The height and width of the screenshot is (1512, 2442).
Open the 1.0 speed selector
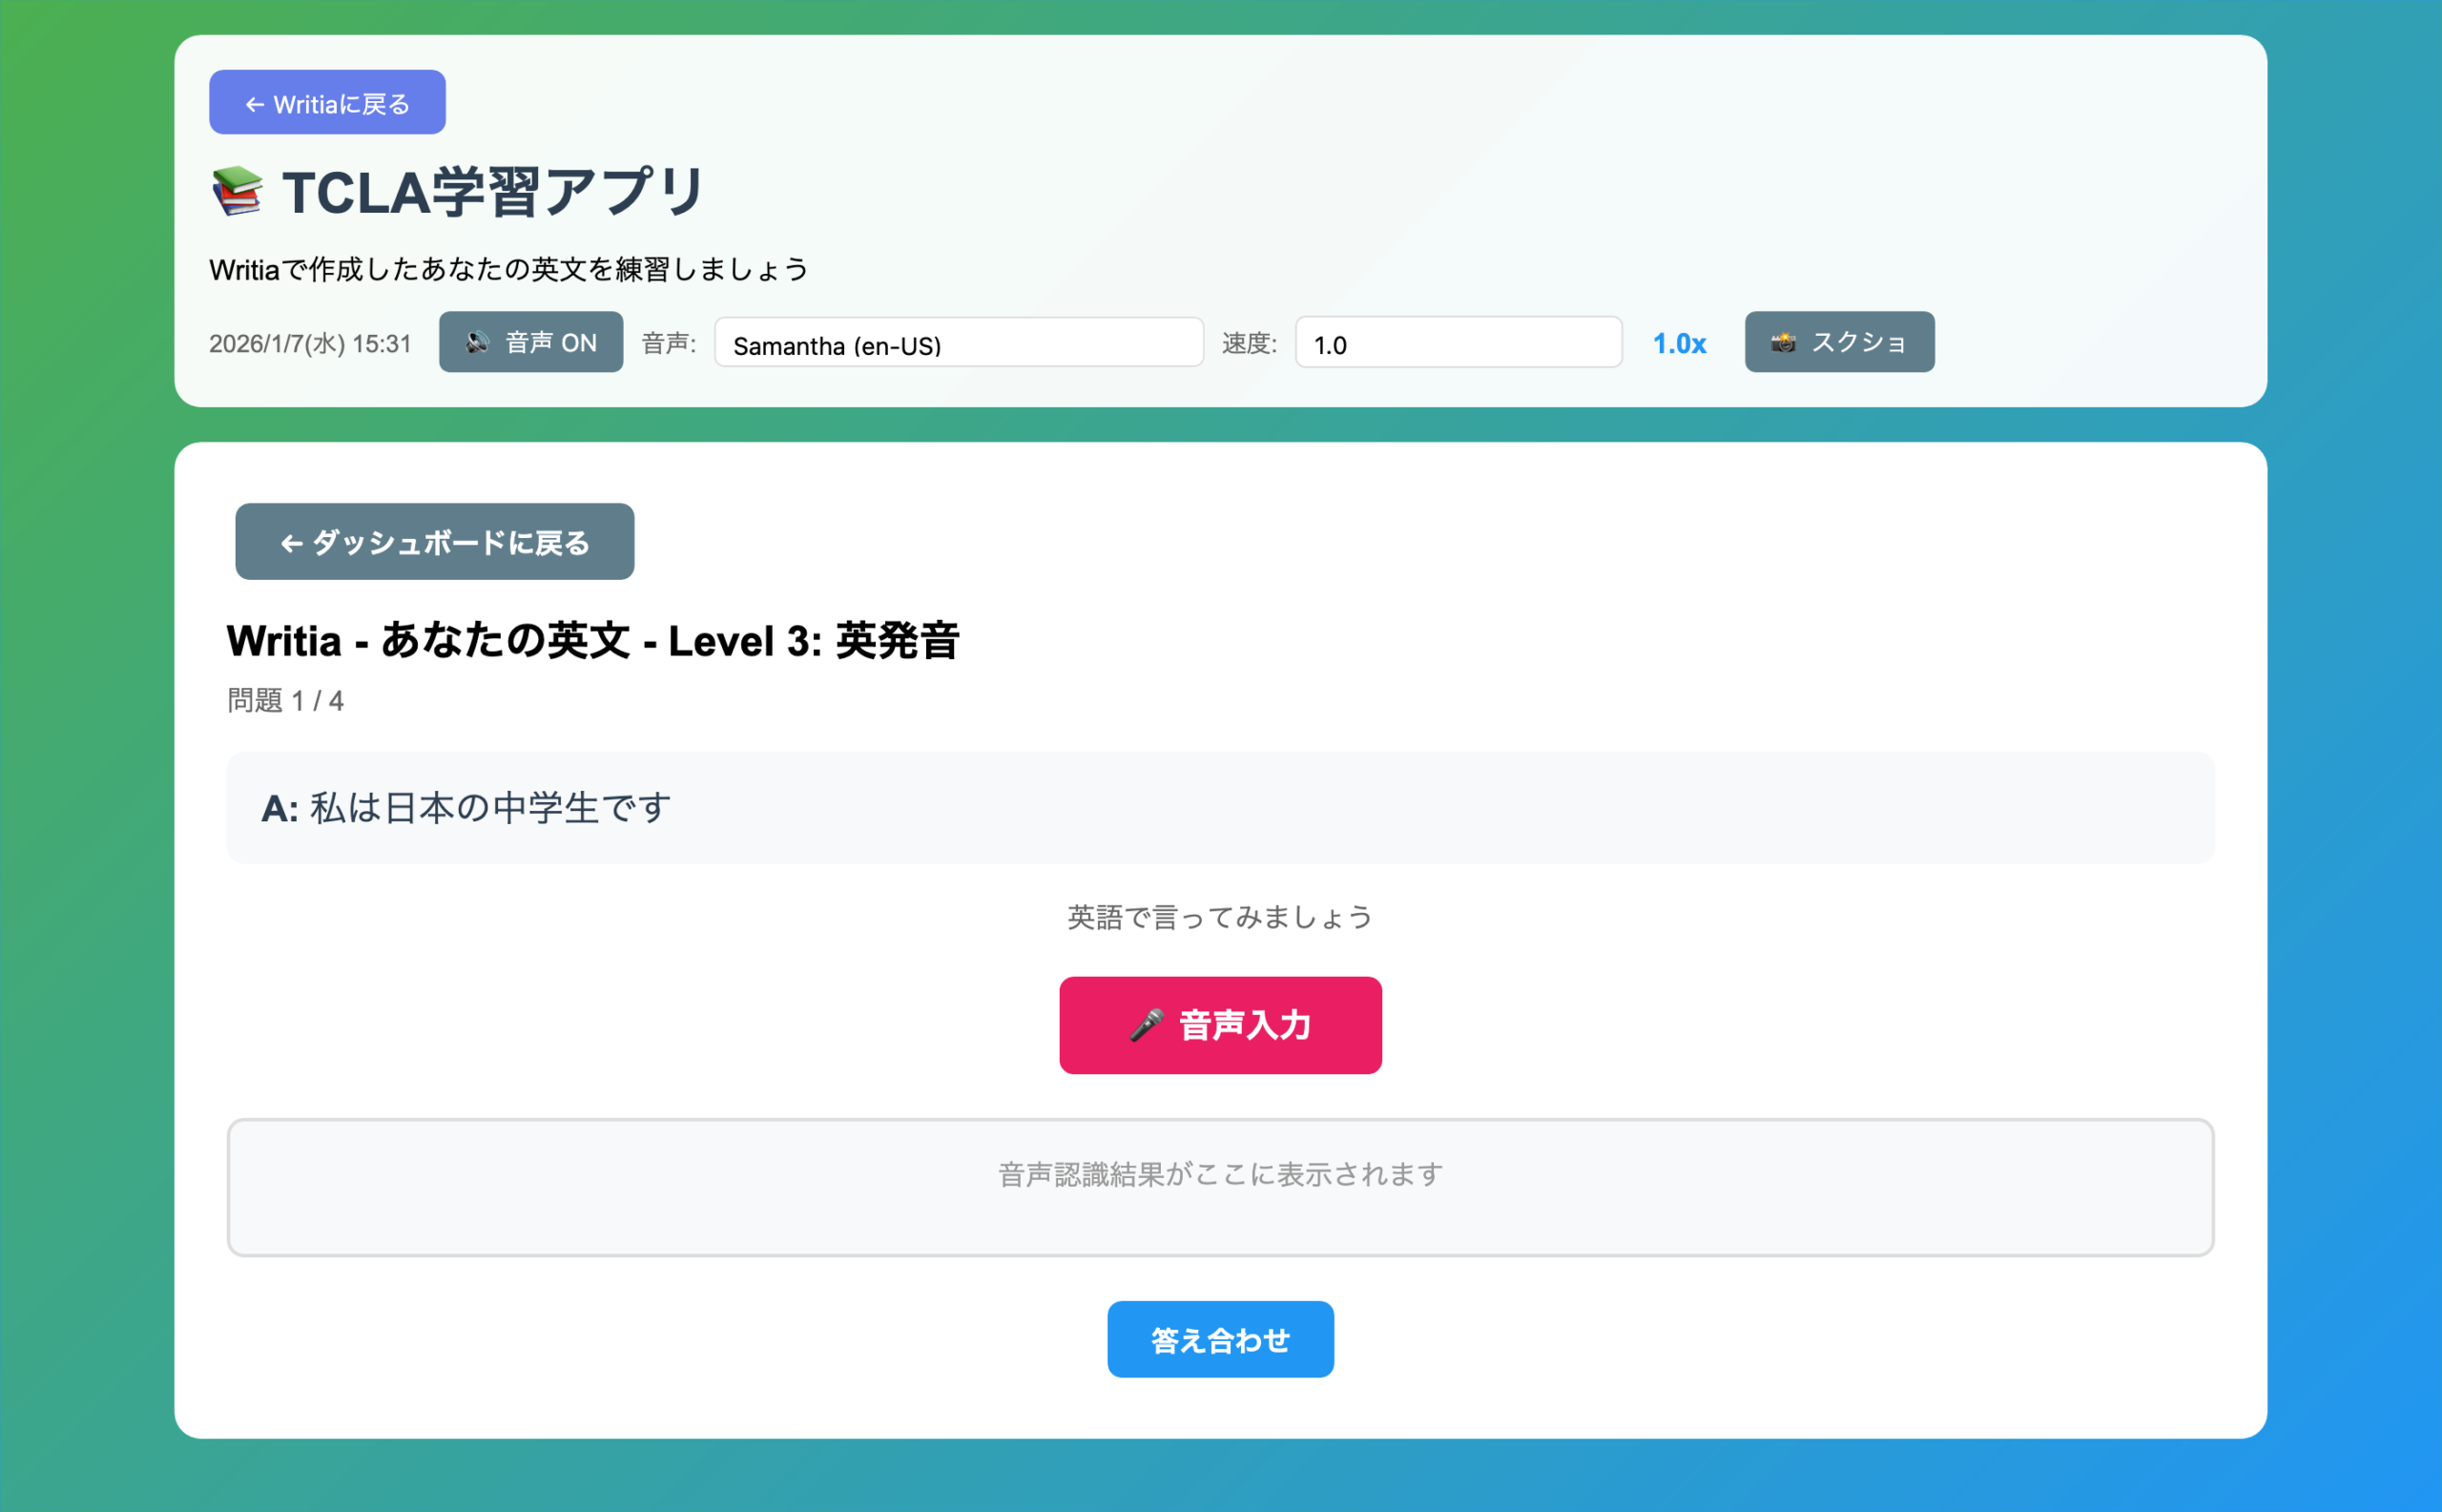(x=1457, y=343)
